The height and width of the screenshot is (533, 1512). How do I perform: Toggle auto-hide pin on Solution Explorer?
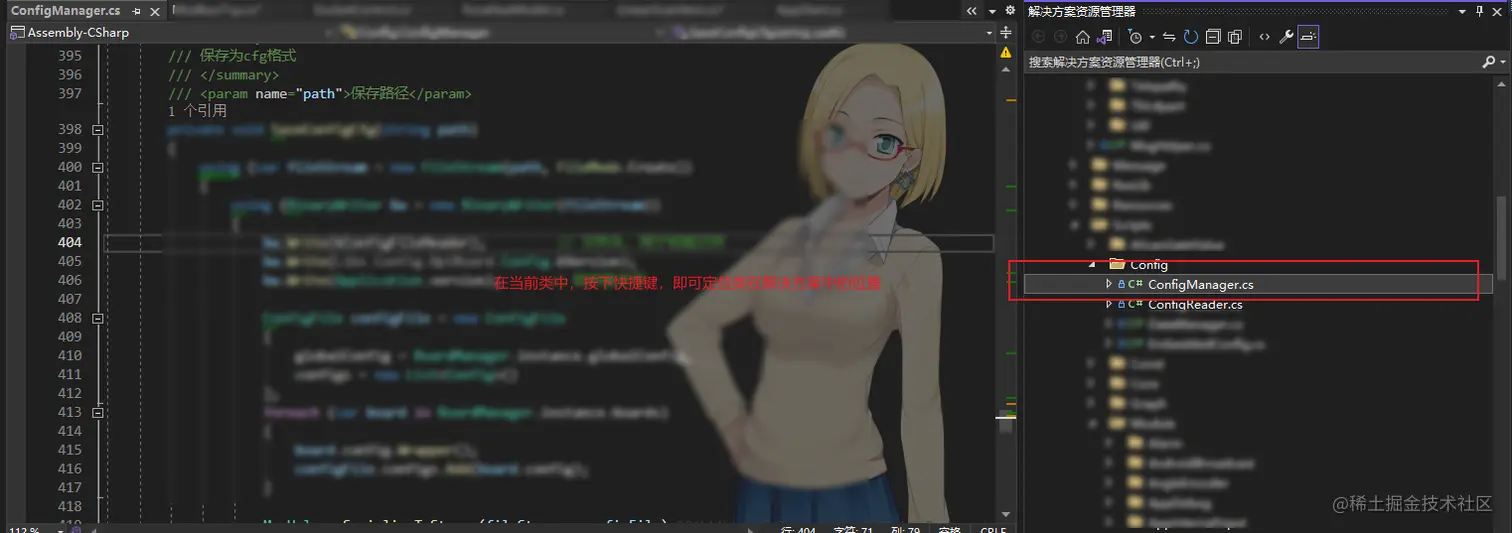1480,11
